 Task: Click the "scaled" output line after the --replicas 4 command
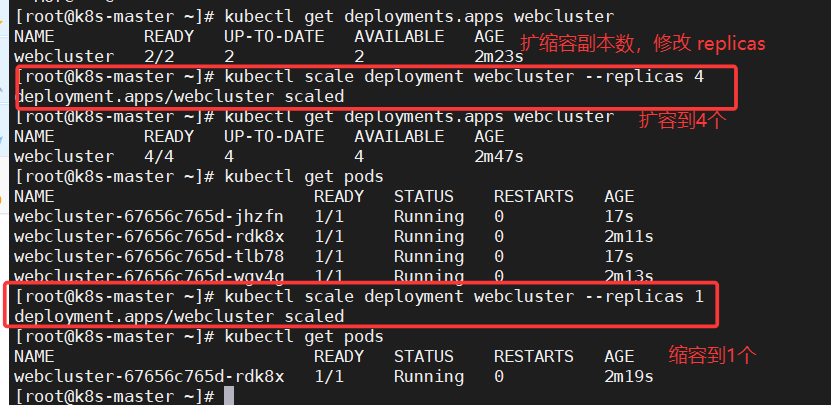click(x=179, y=96)
